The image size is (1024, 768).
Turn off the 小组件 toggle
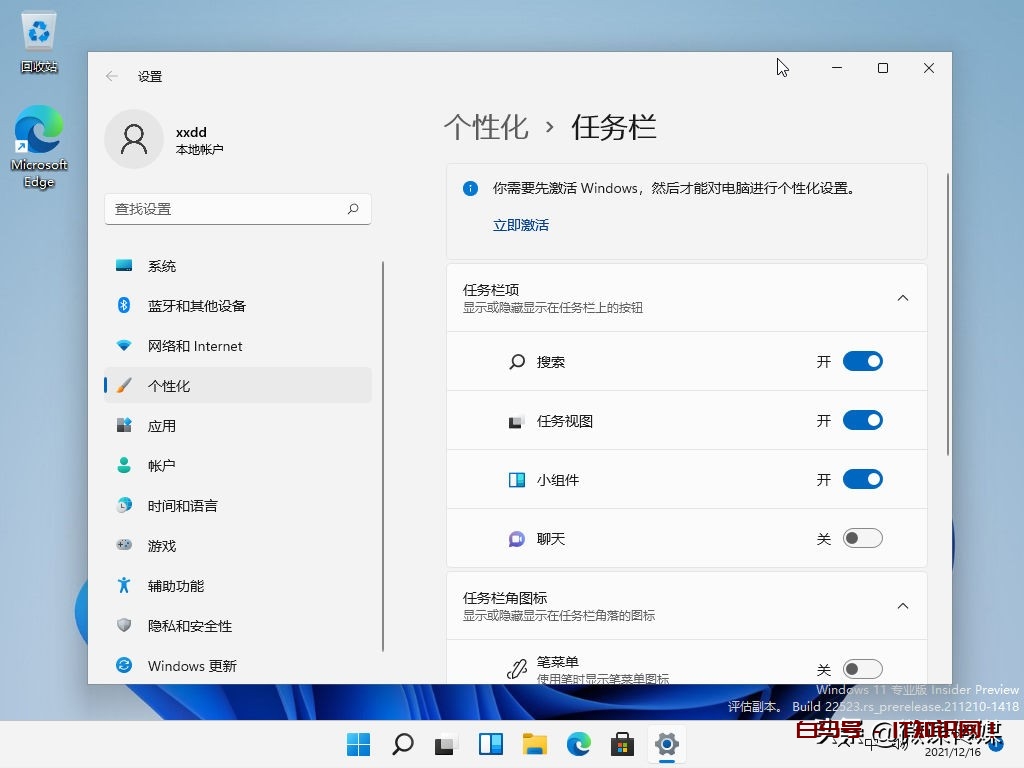pyautogui.click(x=862, y=480)
